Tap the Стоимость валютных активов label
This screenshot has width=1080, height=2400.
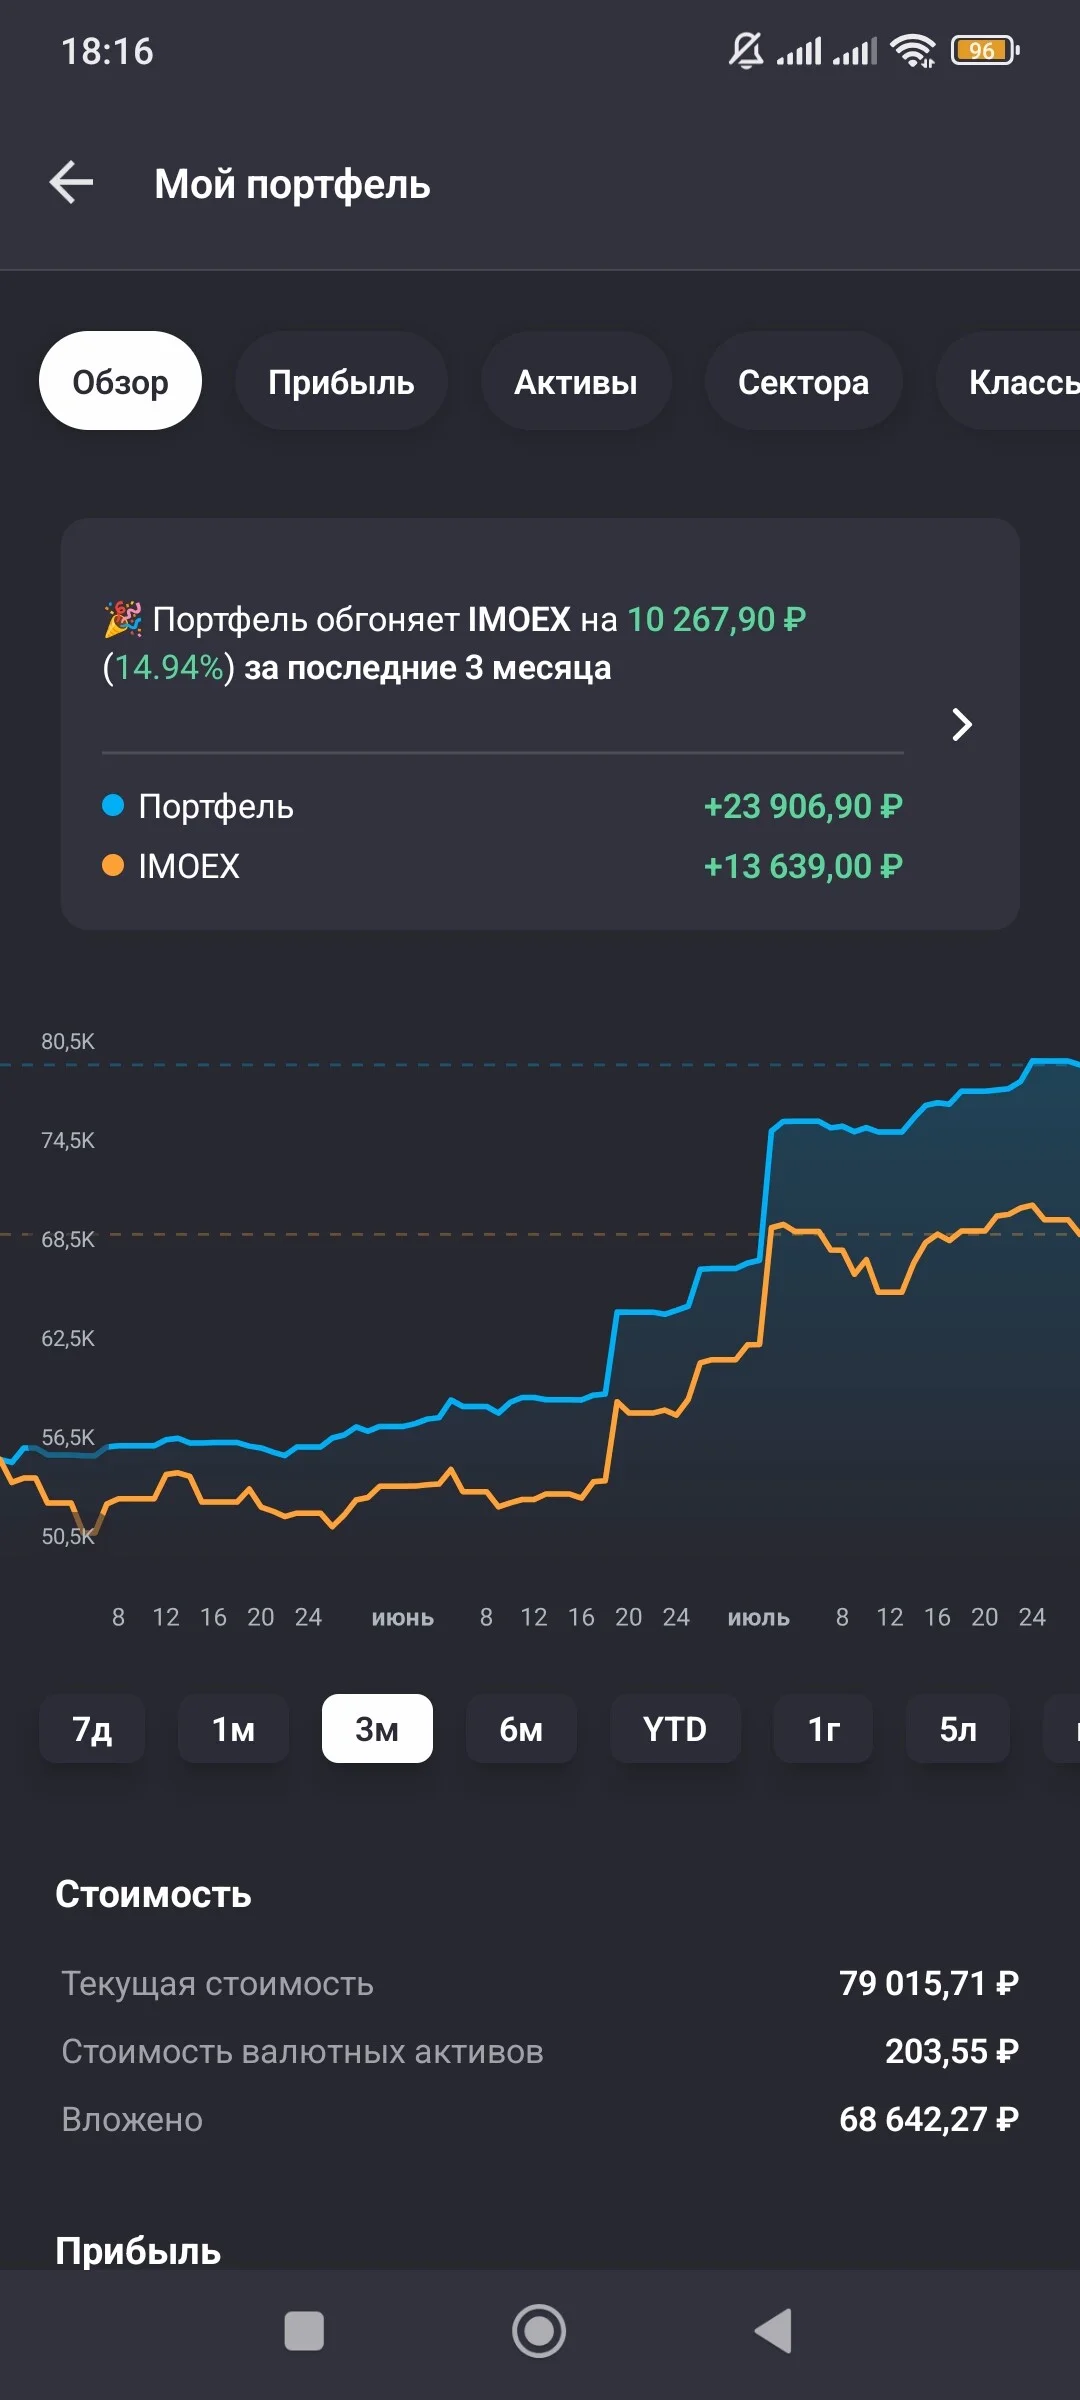click(x=302, y=2051)
